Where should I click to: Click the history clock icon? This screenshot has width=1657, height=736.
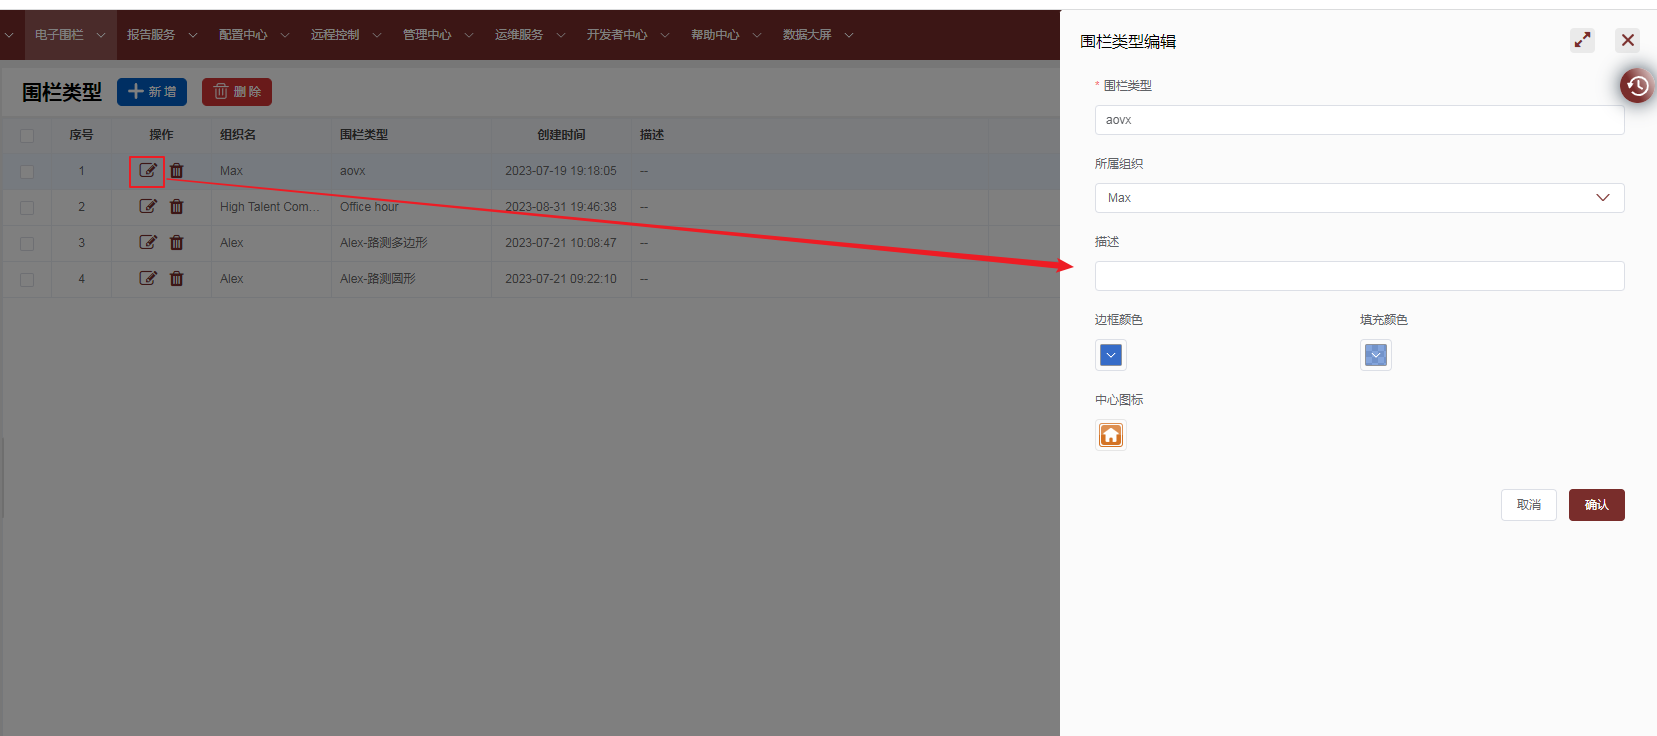coord(1637,86)
